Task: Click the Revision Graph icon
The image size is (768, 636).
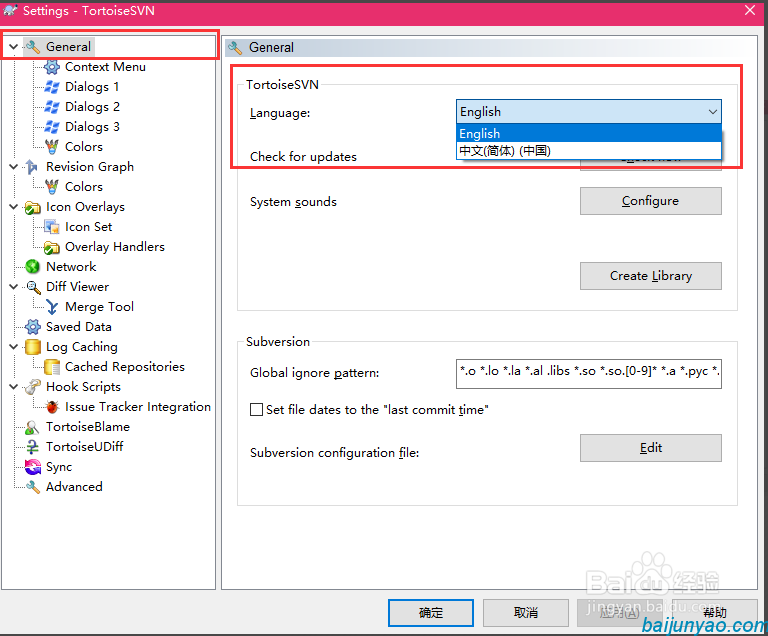Action: click(x=31, y=167)
